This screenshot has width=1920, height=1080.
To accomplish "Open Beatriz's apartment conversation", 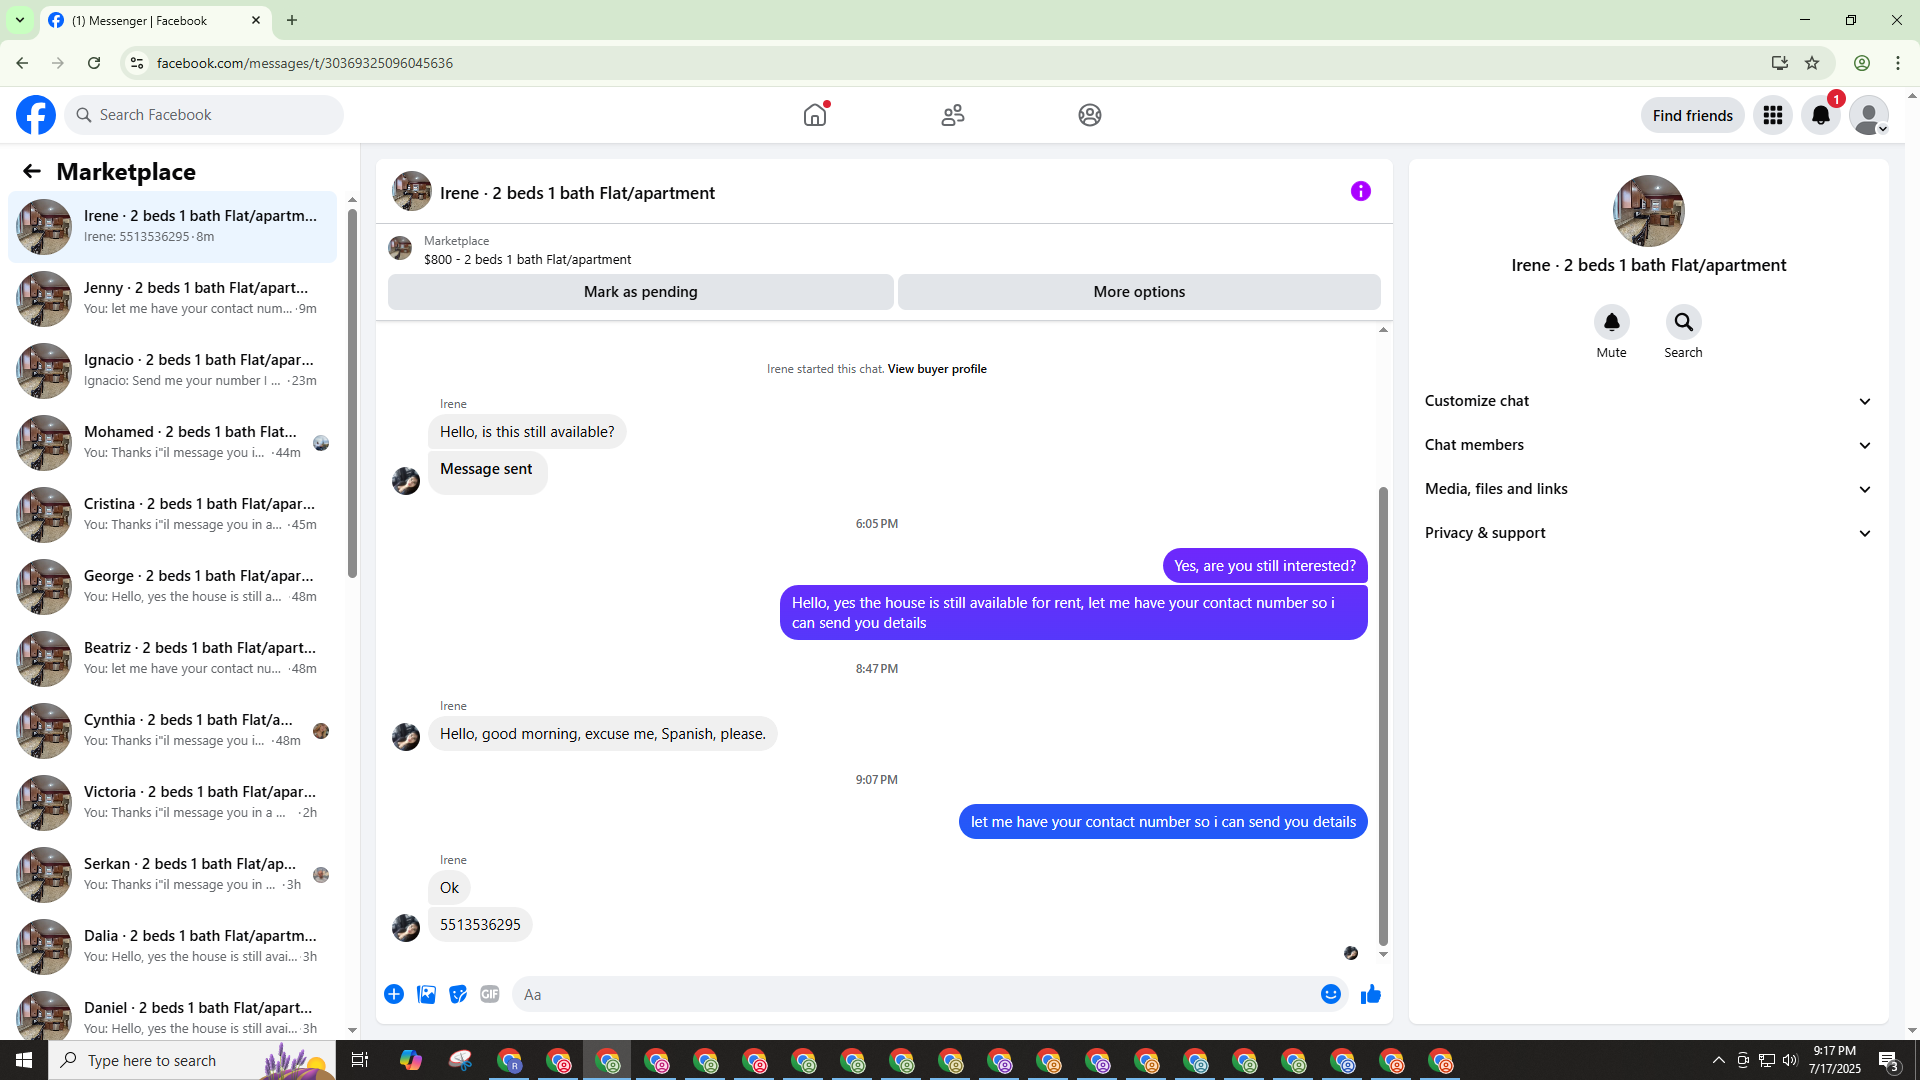I will (x=172, y=658).
